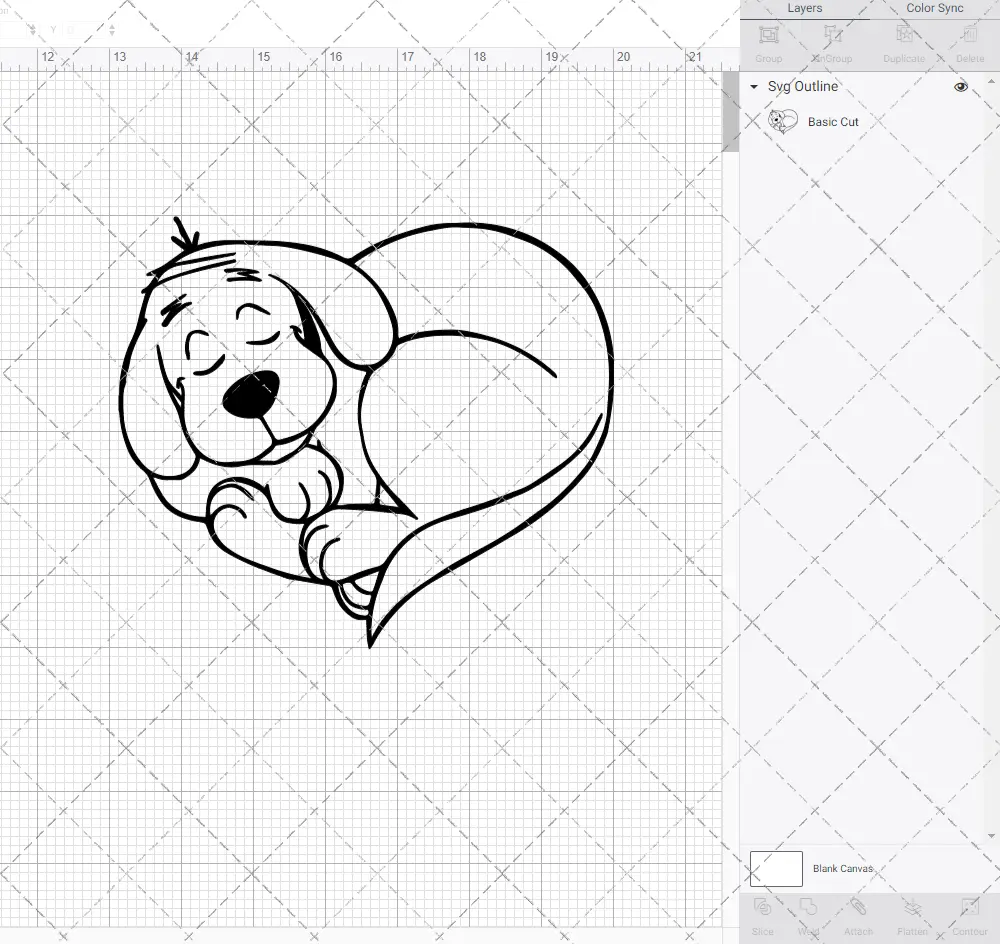Click the Blank Canvas color swatch

point(775,868)
